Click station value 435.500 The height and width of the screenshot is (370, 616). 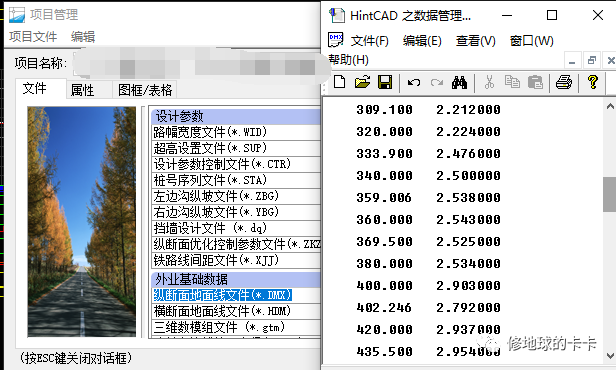click(385, 352)
